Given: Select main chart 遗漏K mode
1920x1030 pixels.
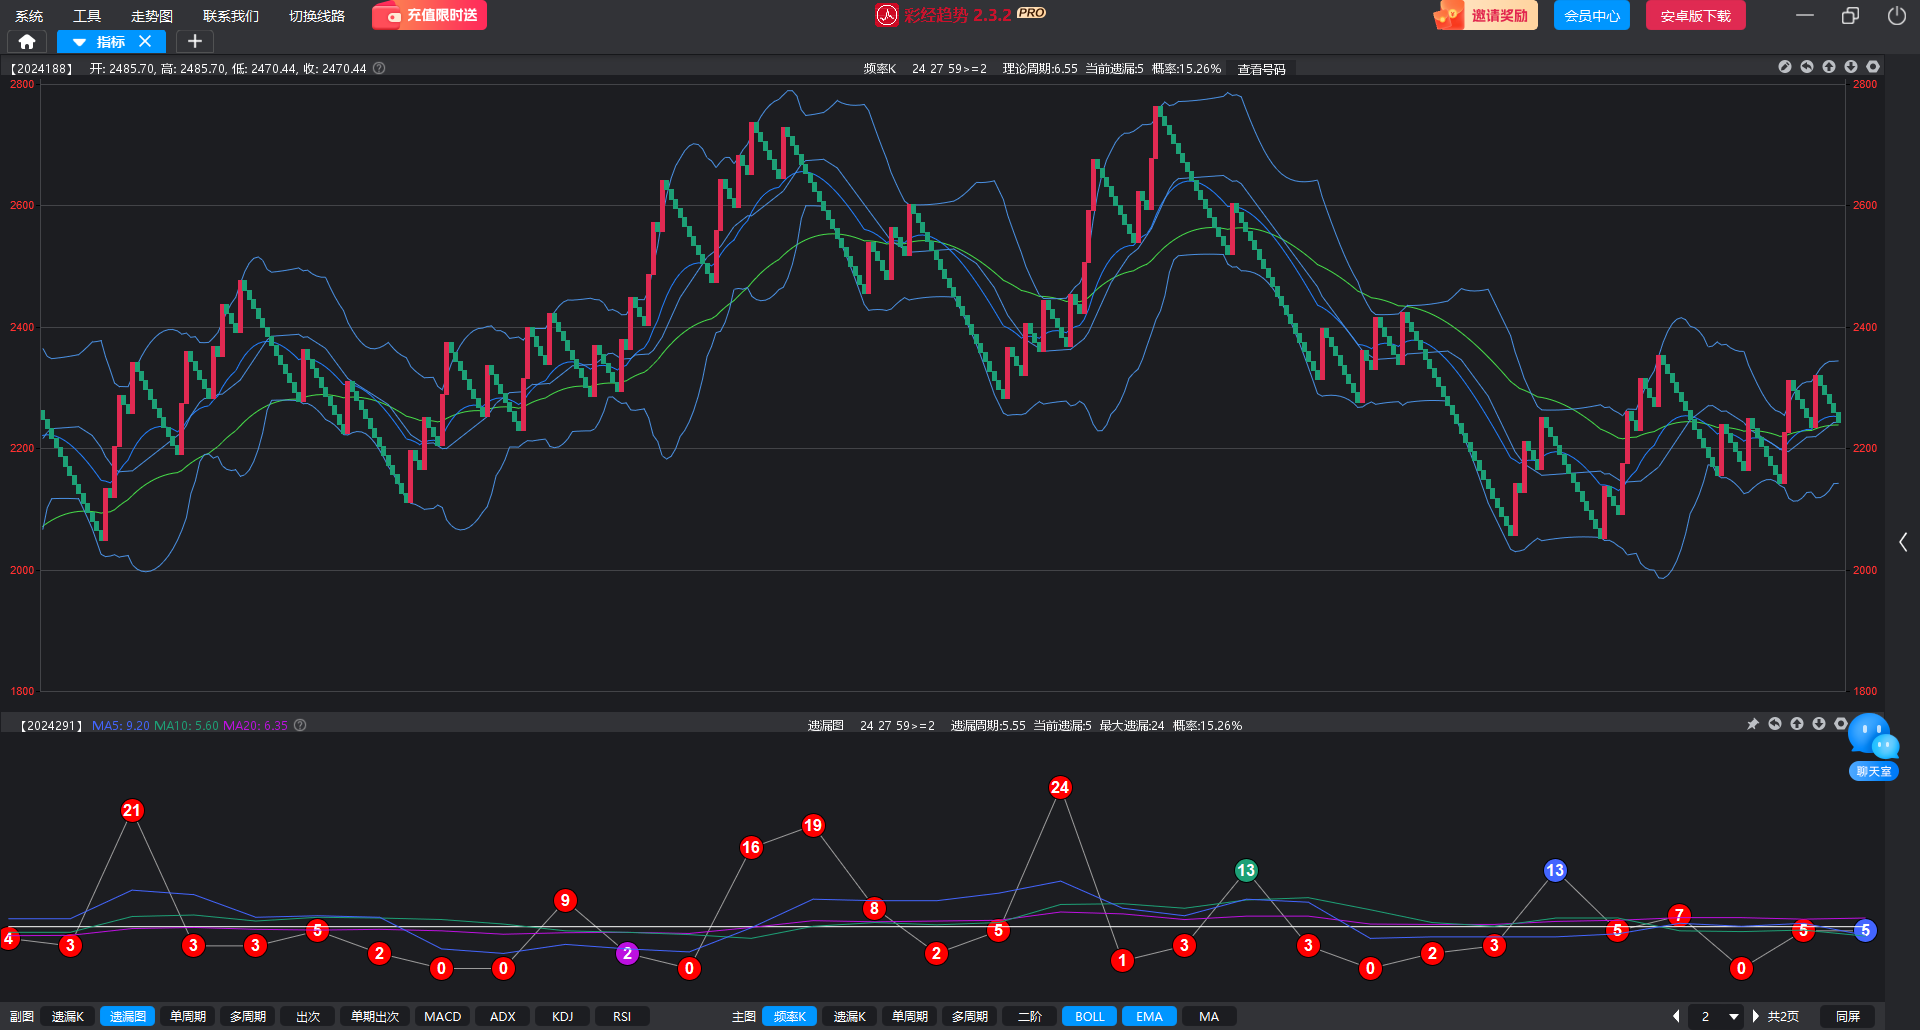Looking at the screenshot, I should [x=850, y=1016].
